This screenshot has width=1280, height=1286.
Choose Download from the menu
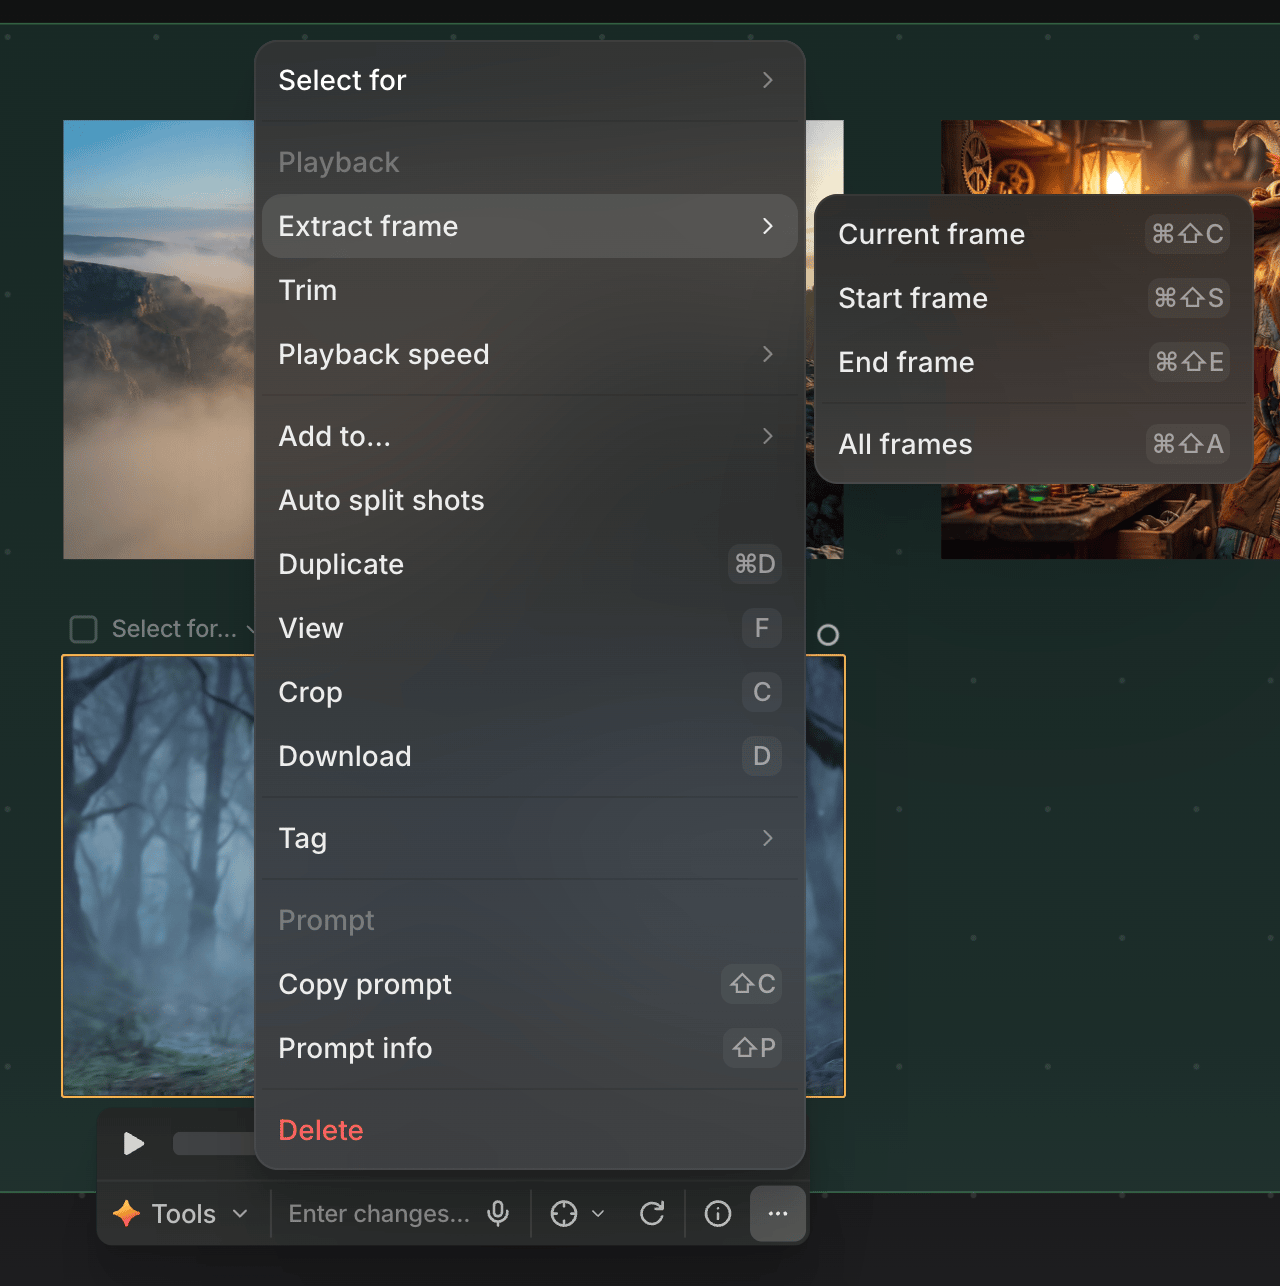[x=530, y=756]
